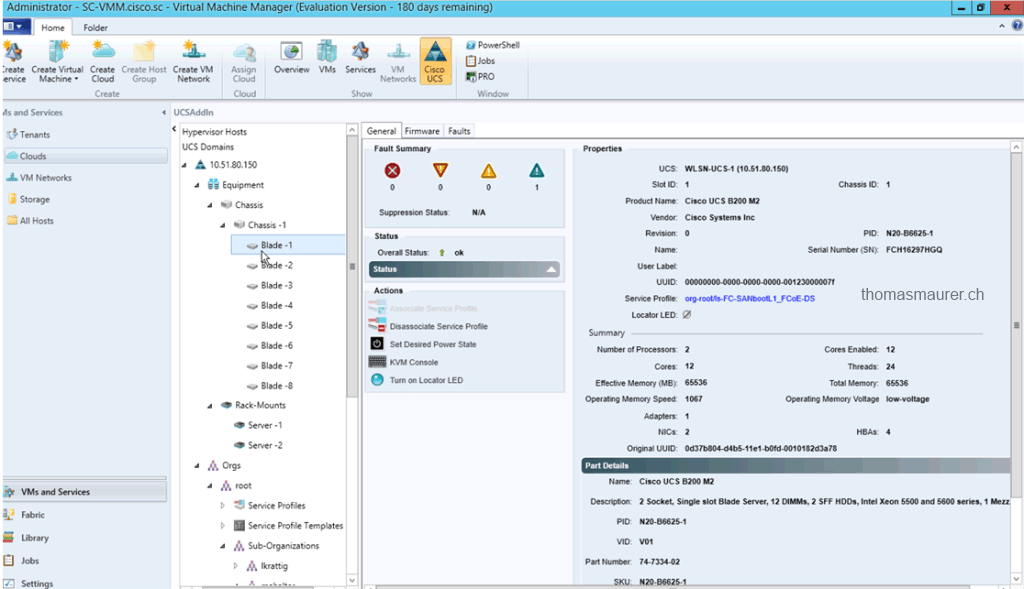Click the warning fault teal icon

click(x=537, y=170)
